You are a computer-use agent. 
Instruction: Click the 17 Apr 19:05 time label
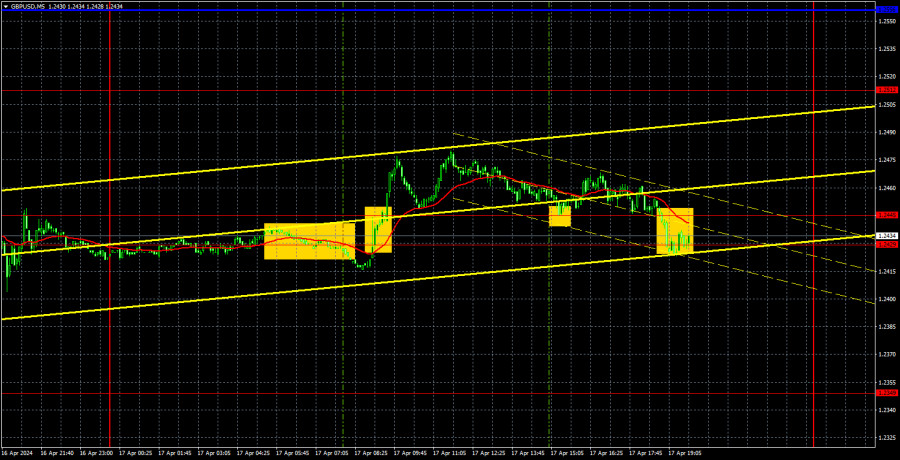point(683,453)
